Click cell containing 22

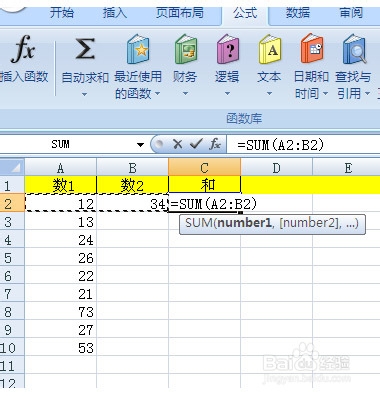coord(60,276)
